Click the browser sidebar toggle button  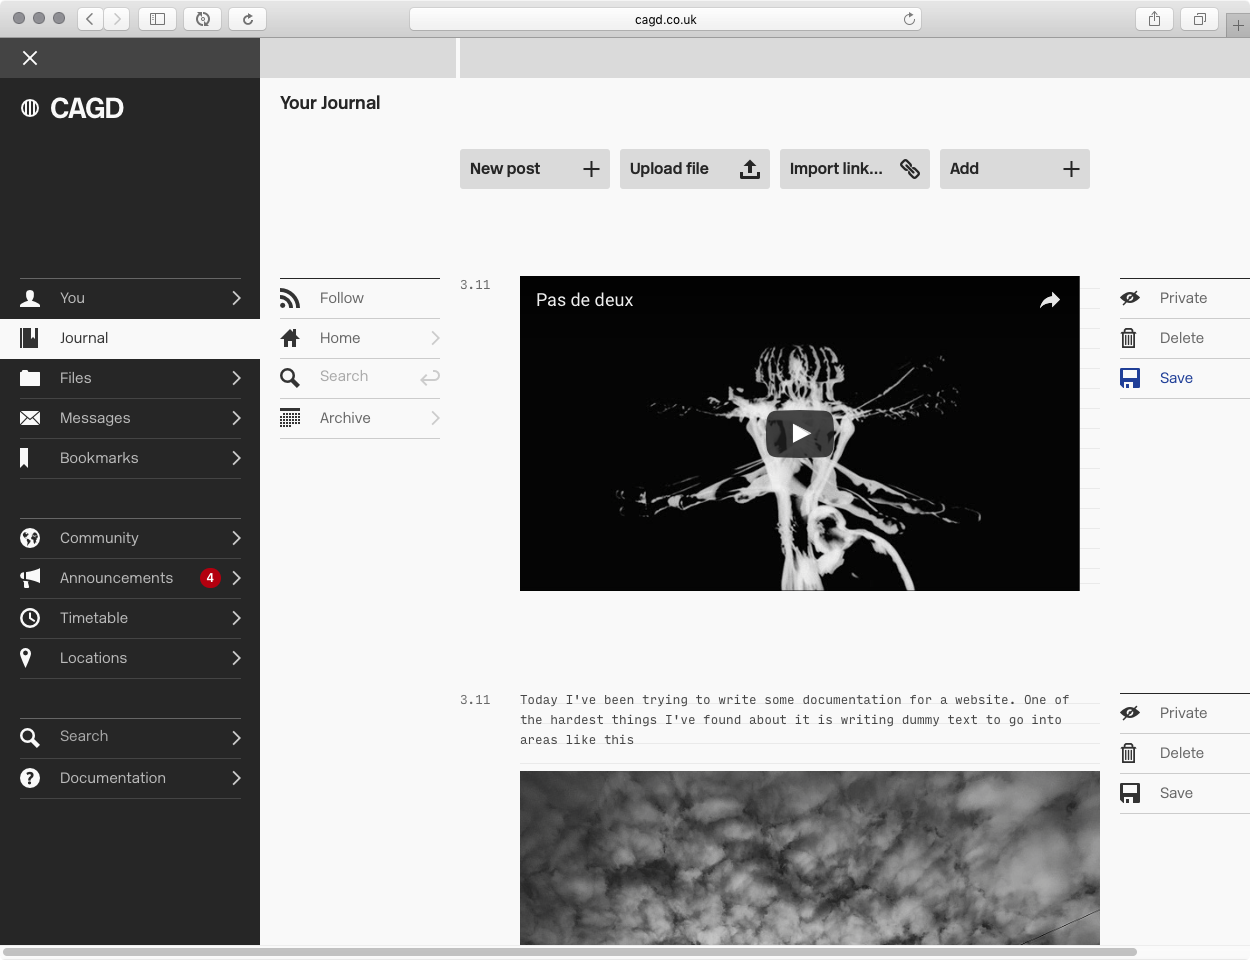[157, 19]
